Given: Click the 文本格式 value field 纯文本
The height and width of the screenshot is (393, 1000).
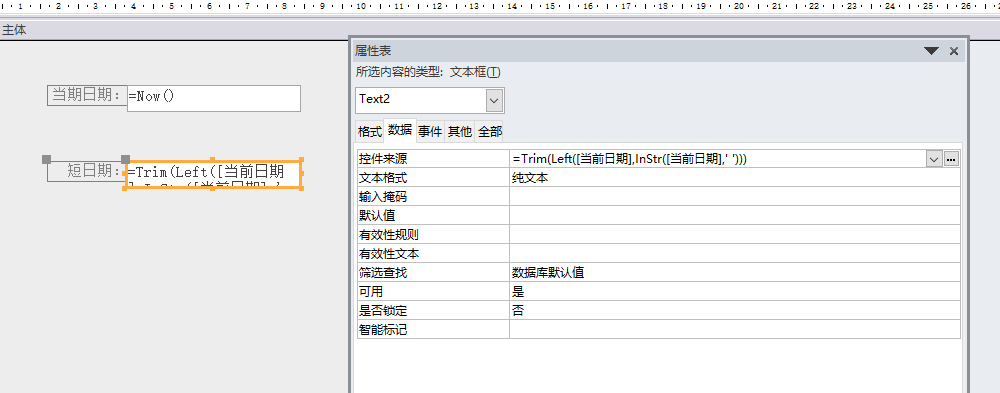Looking at the screenshot, I should point(735,178).
